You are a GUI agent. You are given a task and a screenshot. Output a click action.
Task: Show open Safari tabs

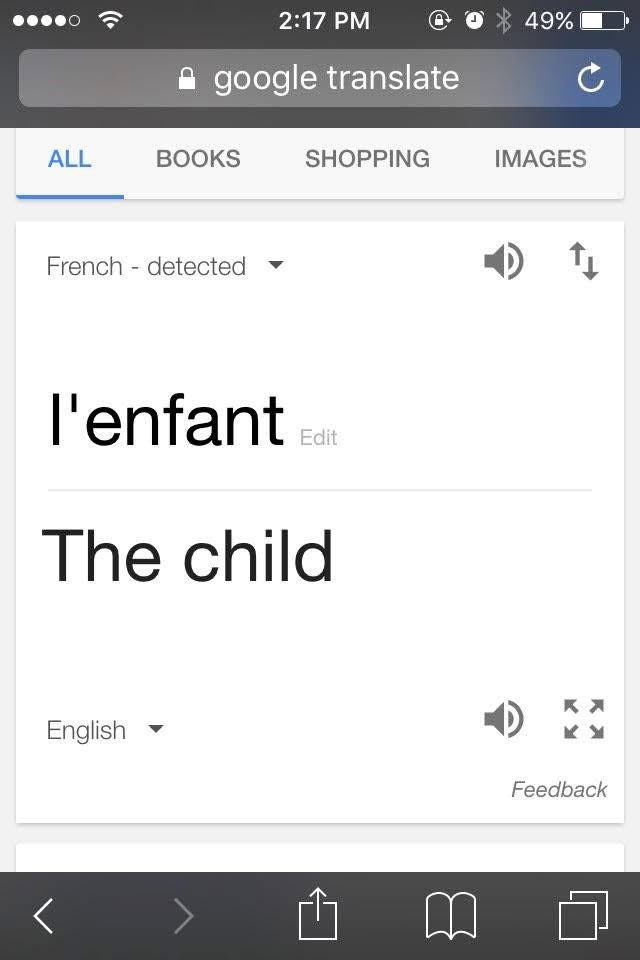(x=583, y=914)
